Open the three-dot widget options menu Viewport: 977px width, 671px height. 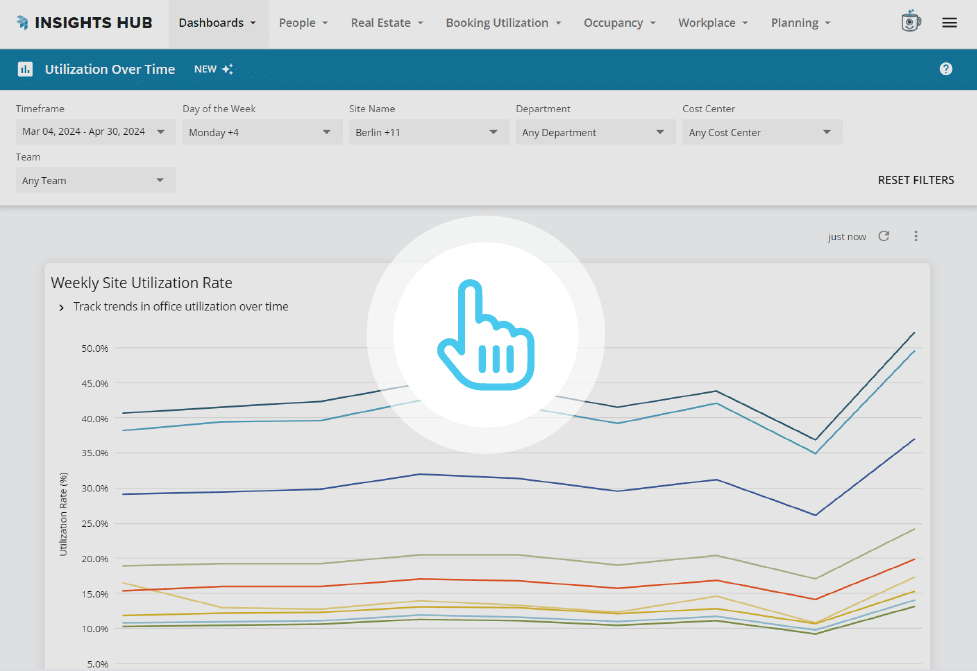(x=916, y=236)
